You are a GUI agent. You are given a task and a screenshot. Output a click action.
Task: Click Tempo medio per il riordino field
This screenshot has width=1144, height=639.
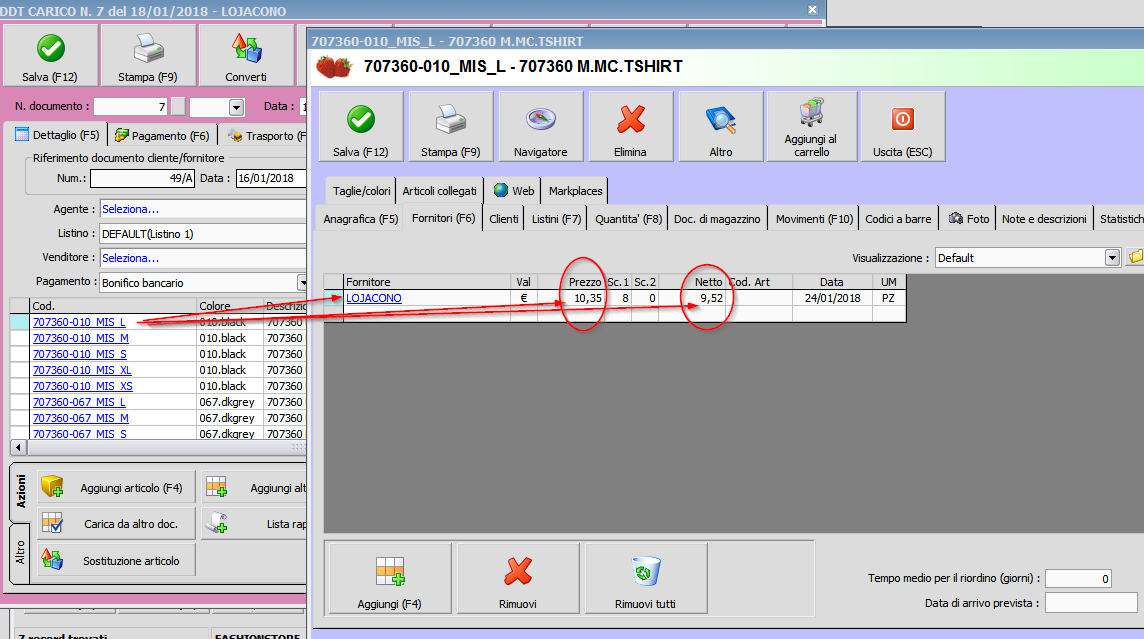[x=1078, y=578]
